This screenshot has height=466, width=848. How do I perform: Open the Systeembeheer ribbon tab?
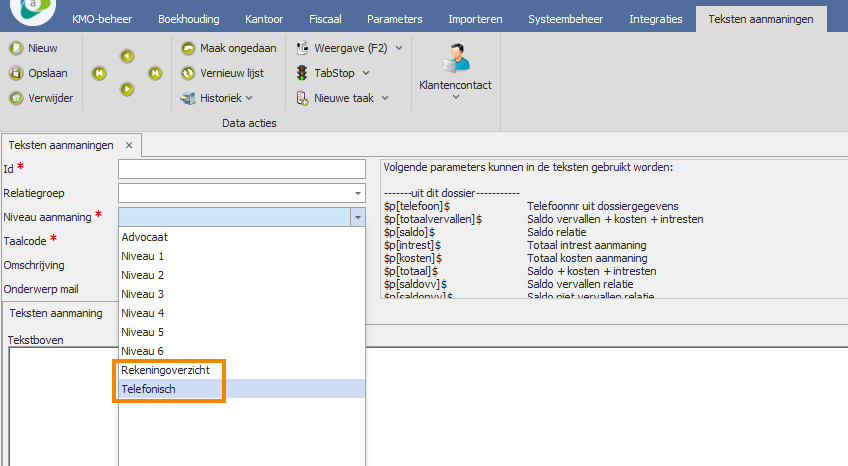point(566,19)
